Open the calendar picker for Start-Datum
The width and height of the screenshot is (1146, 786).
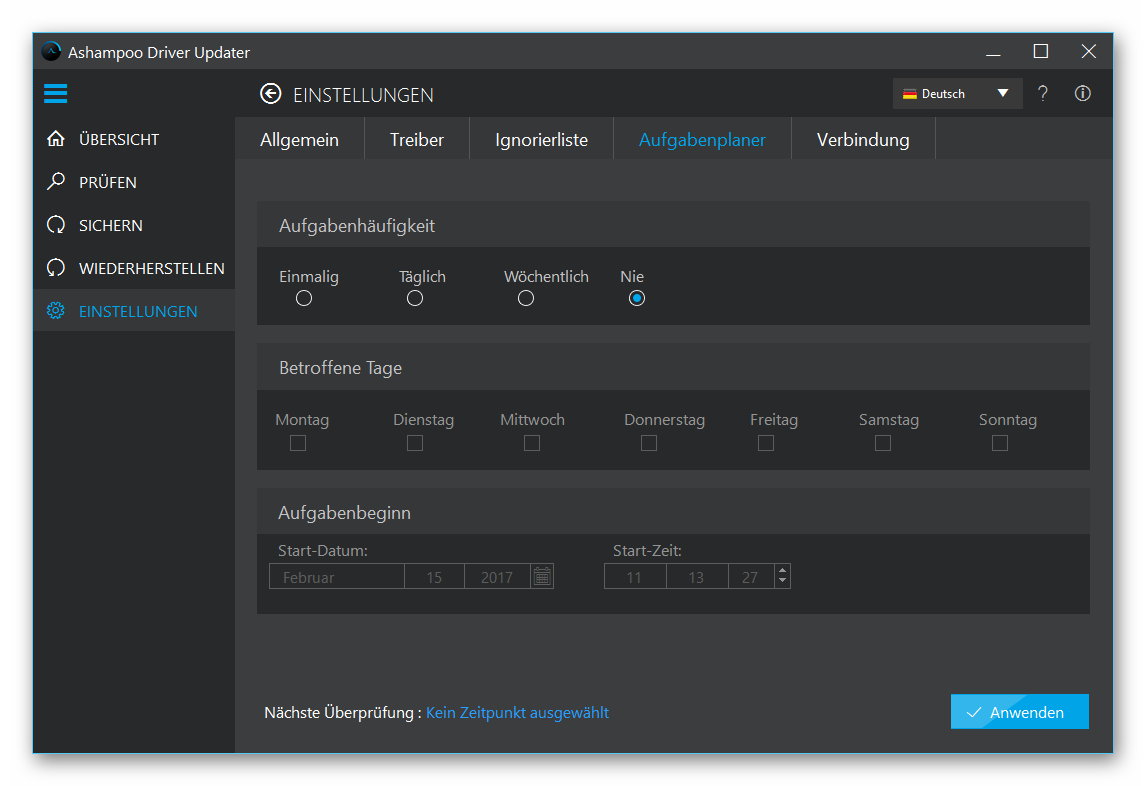(542, 576)
